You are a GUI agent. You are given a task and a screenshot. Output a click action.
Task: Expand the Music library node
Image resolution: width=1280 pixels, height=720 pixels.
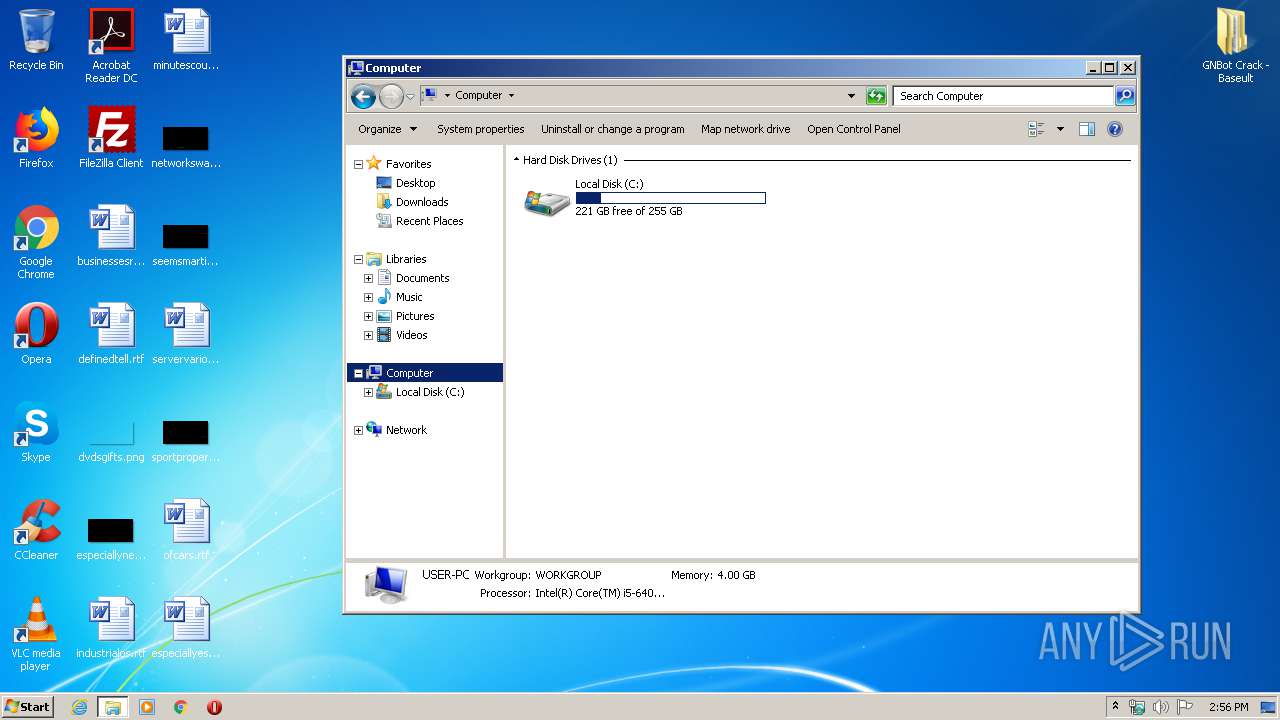(368, 297)
